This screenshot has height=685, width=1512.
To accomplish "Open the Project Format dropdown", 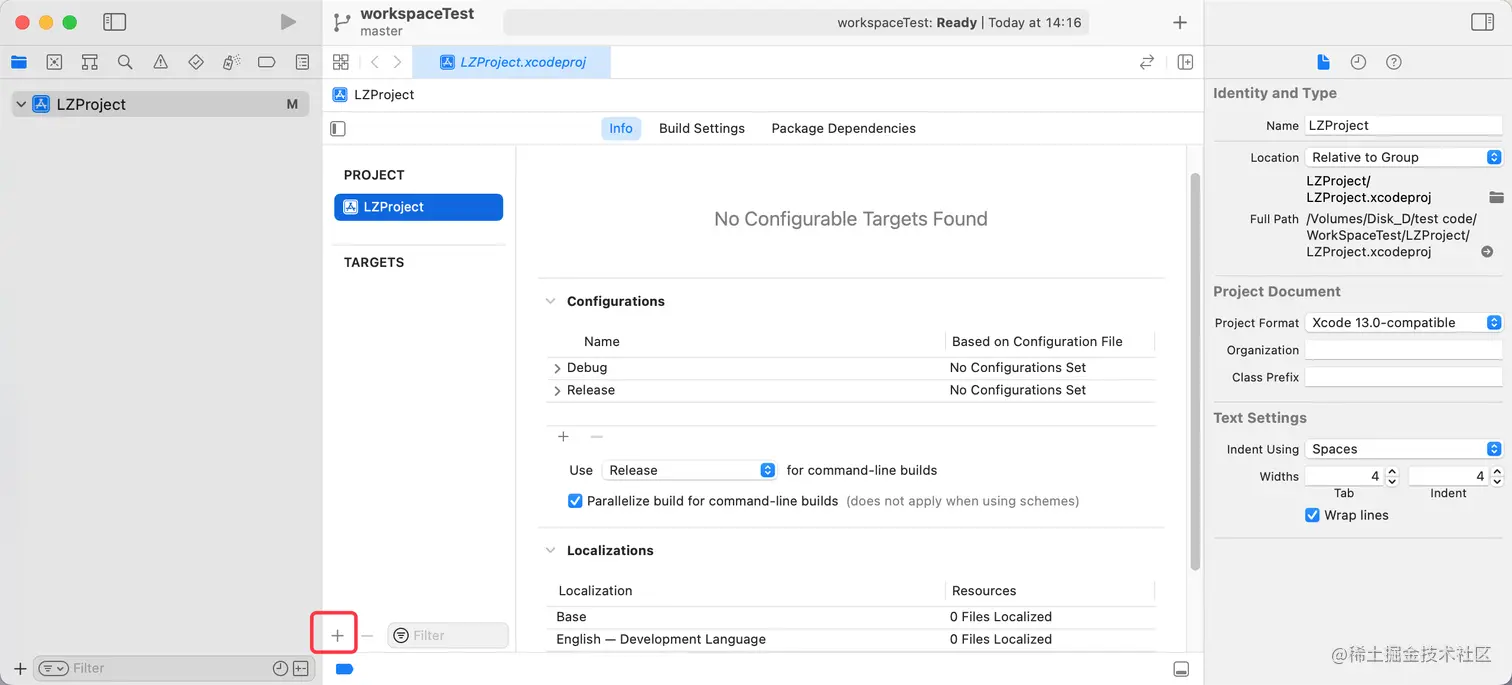I will click(1404, 322).
